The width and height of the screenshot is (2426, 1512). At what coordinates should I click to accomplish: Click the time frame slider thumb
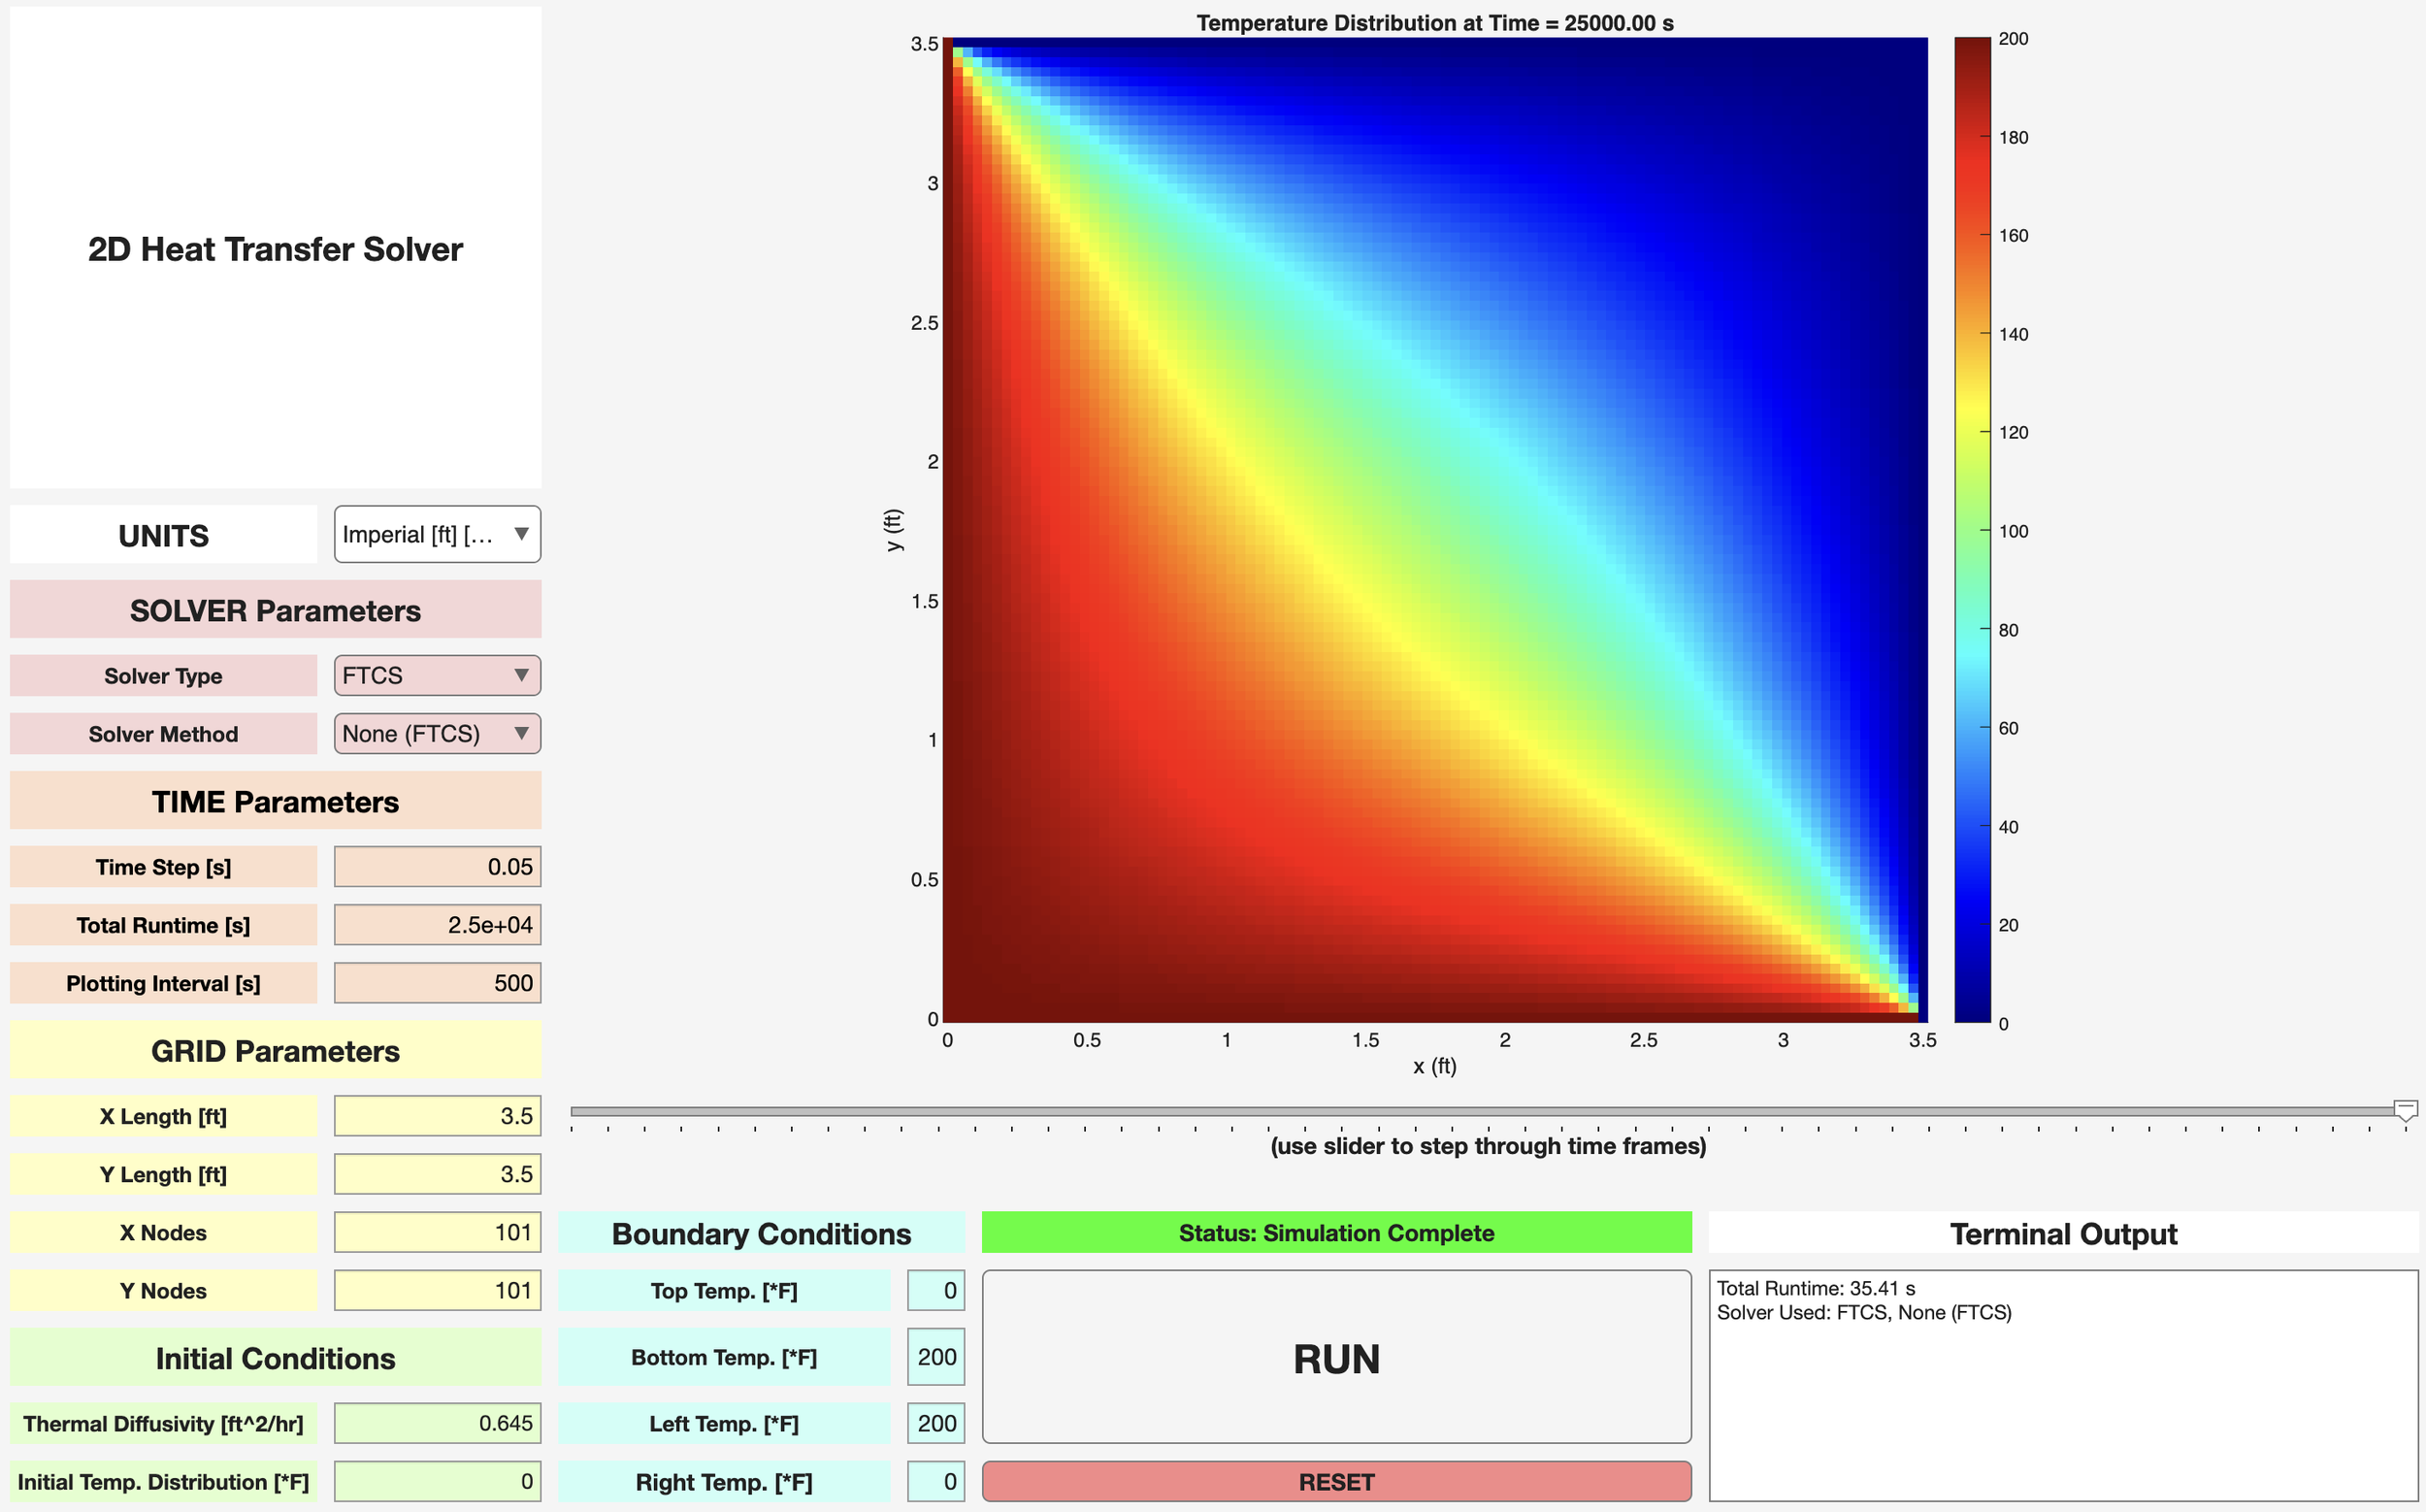(2405, 1110)
